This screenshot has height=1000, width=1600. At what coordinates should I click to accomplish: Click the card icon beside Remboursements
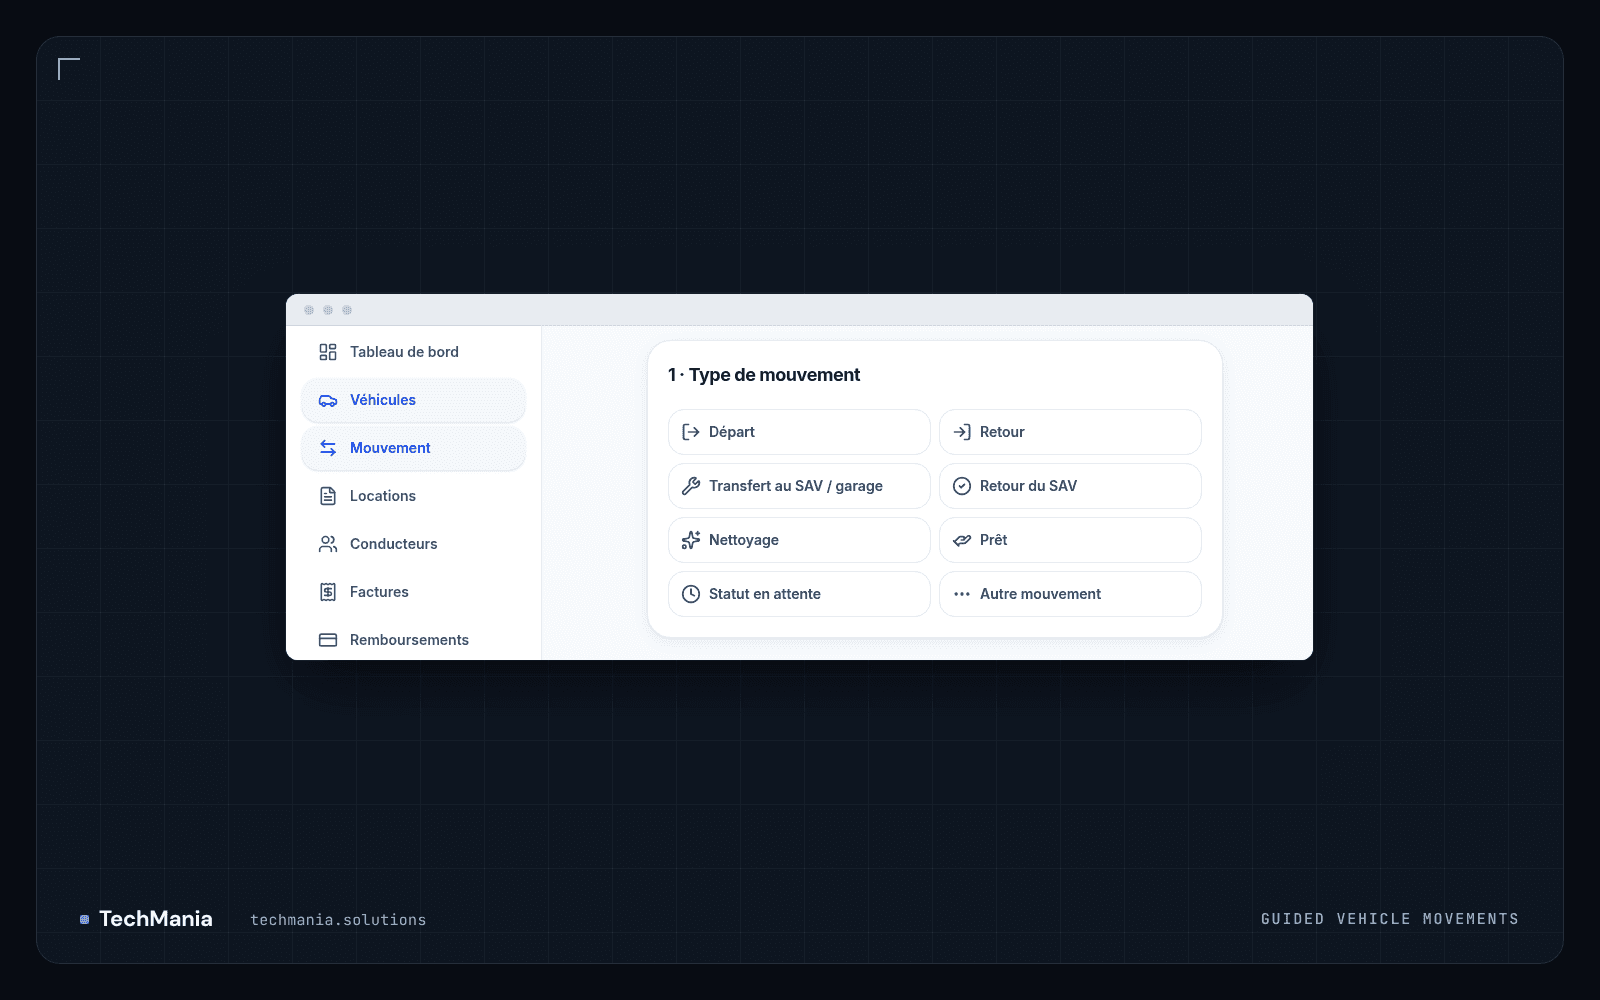pos(328,640)
